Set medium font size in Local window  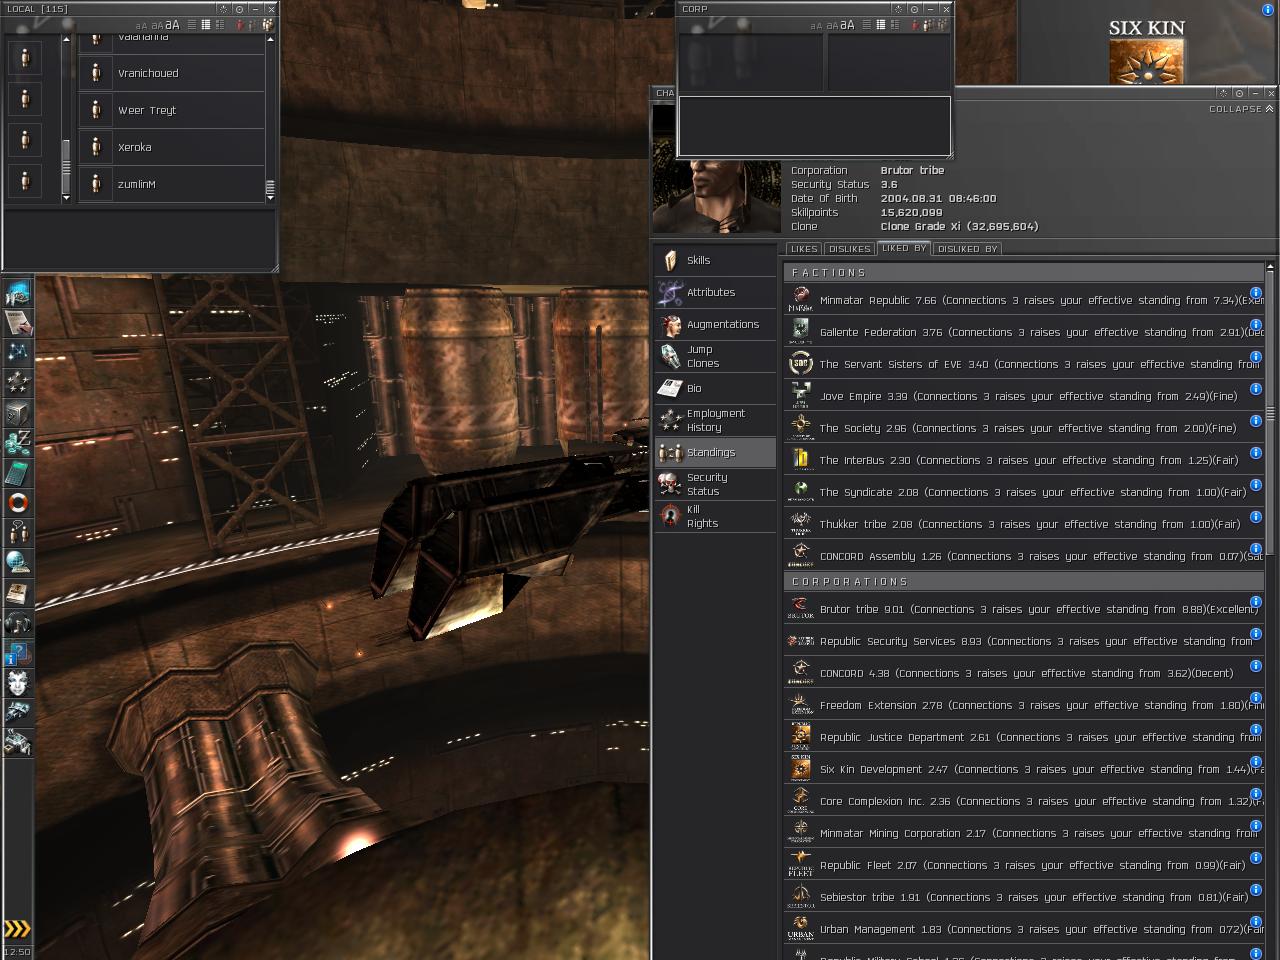coord(155,26)
